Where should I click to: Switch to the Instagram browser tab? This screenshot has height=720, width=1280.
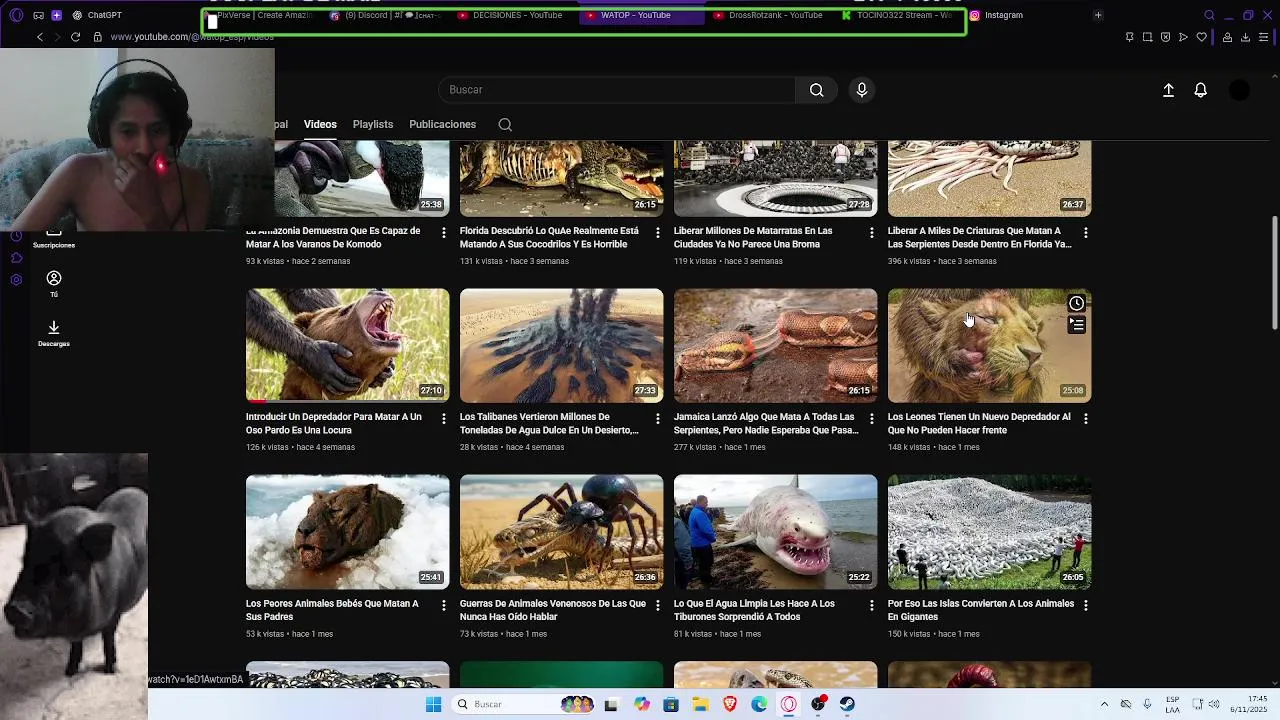click(1003, 15)
